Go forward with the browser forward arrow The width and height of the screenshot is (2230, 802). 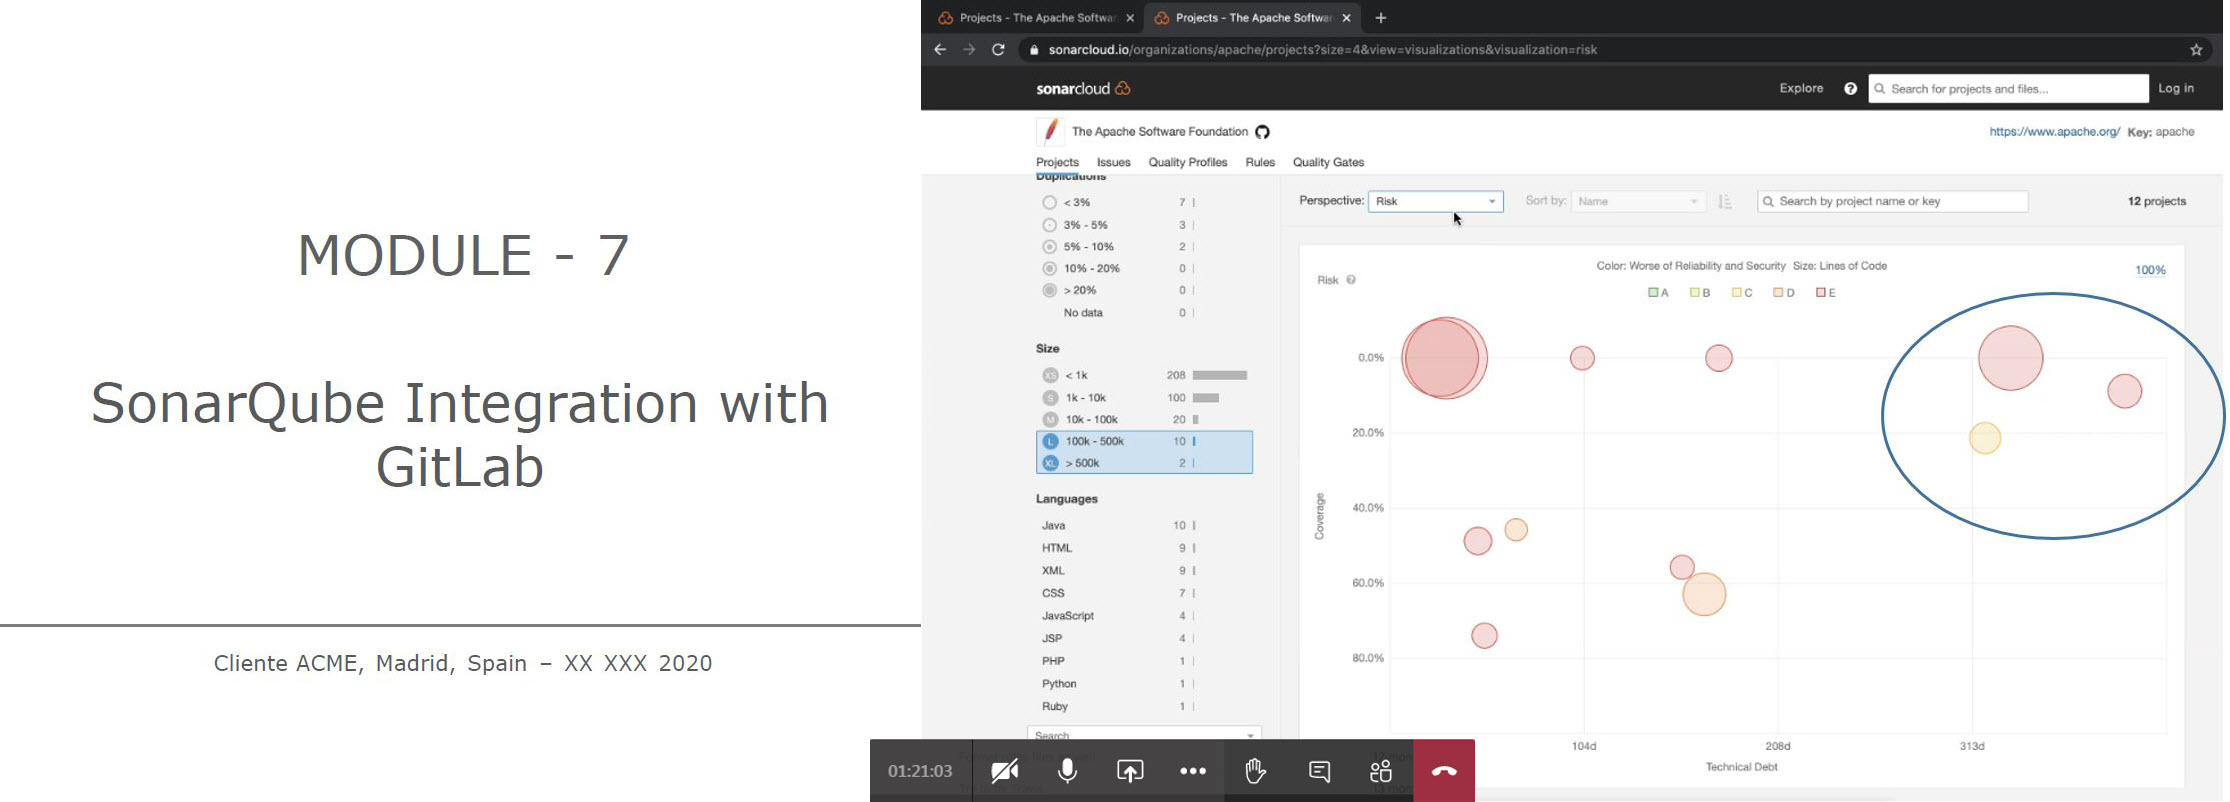[x=969, y=49]
